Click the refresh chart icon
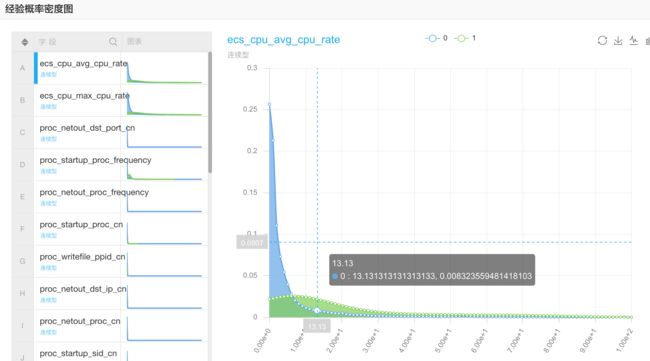Image resolution: width=650 pixels, height=361 pixels. coord(602,40)
